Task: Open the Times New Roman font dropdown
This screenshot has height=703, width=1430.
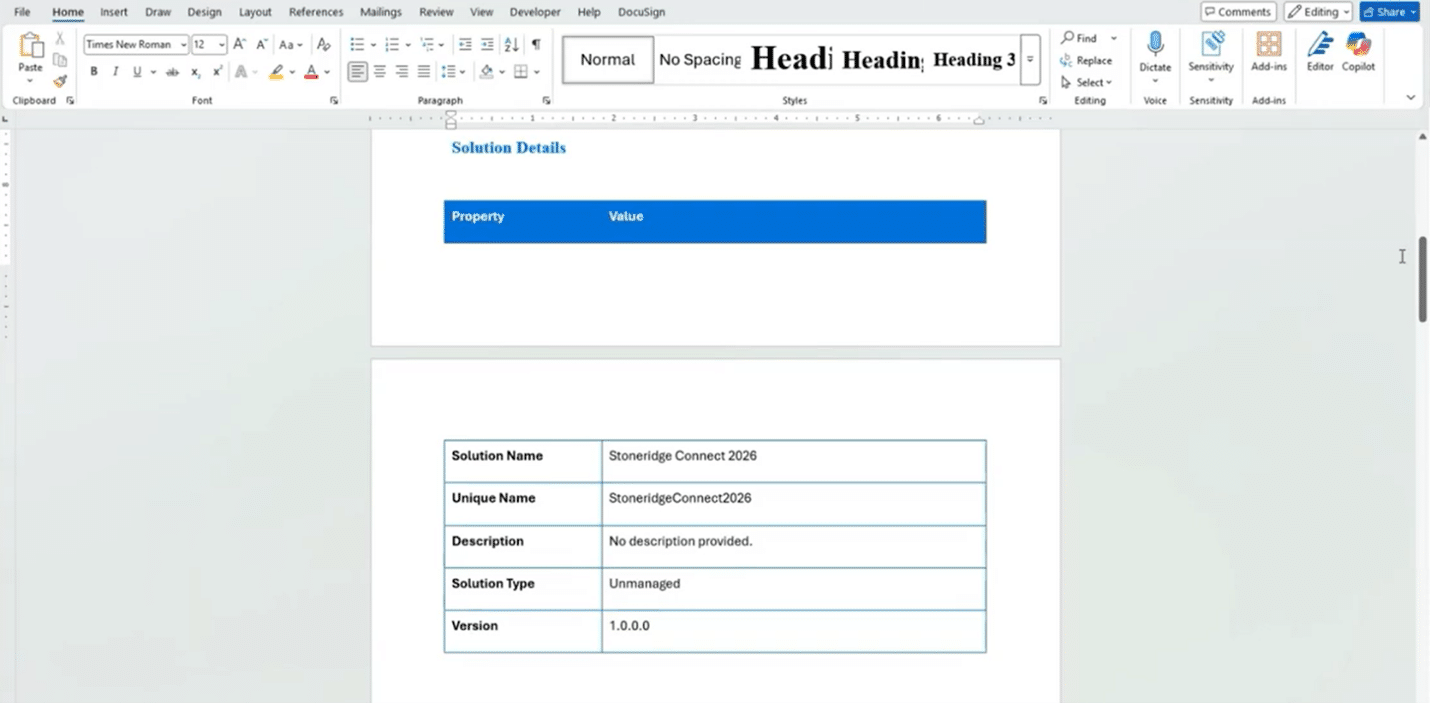Action: point(184,45)
